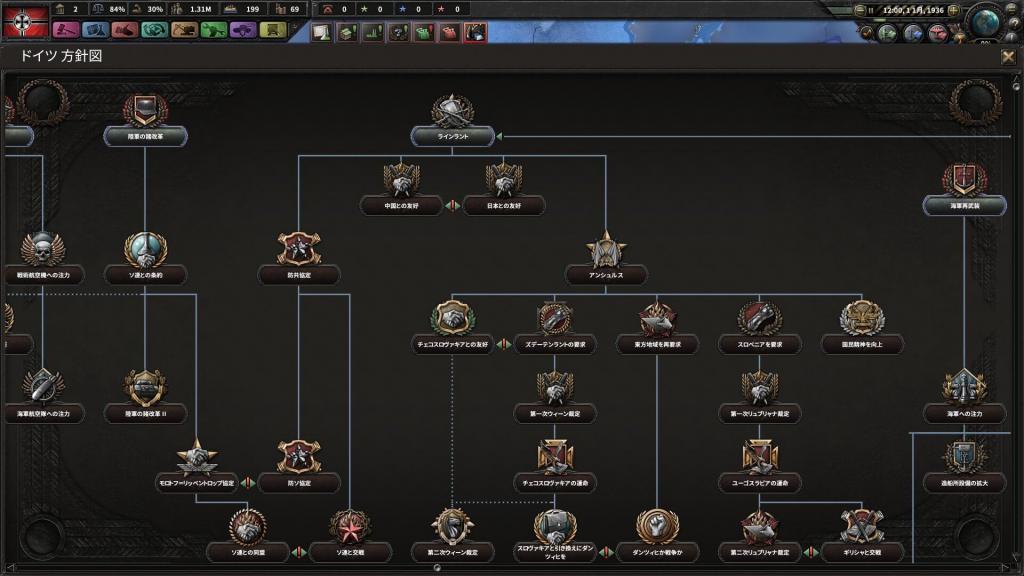1024x576 pixels.
Task: Select the 海軍再武装 focus icon
Action: pyautogui.click(x=965, y=179)
